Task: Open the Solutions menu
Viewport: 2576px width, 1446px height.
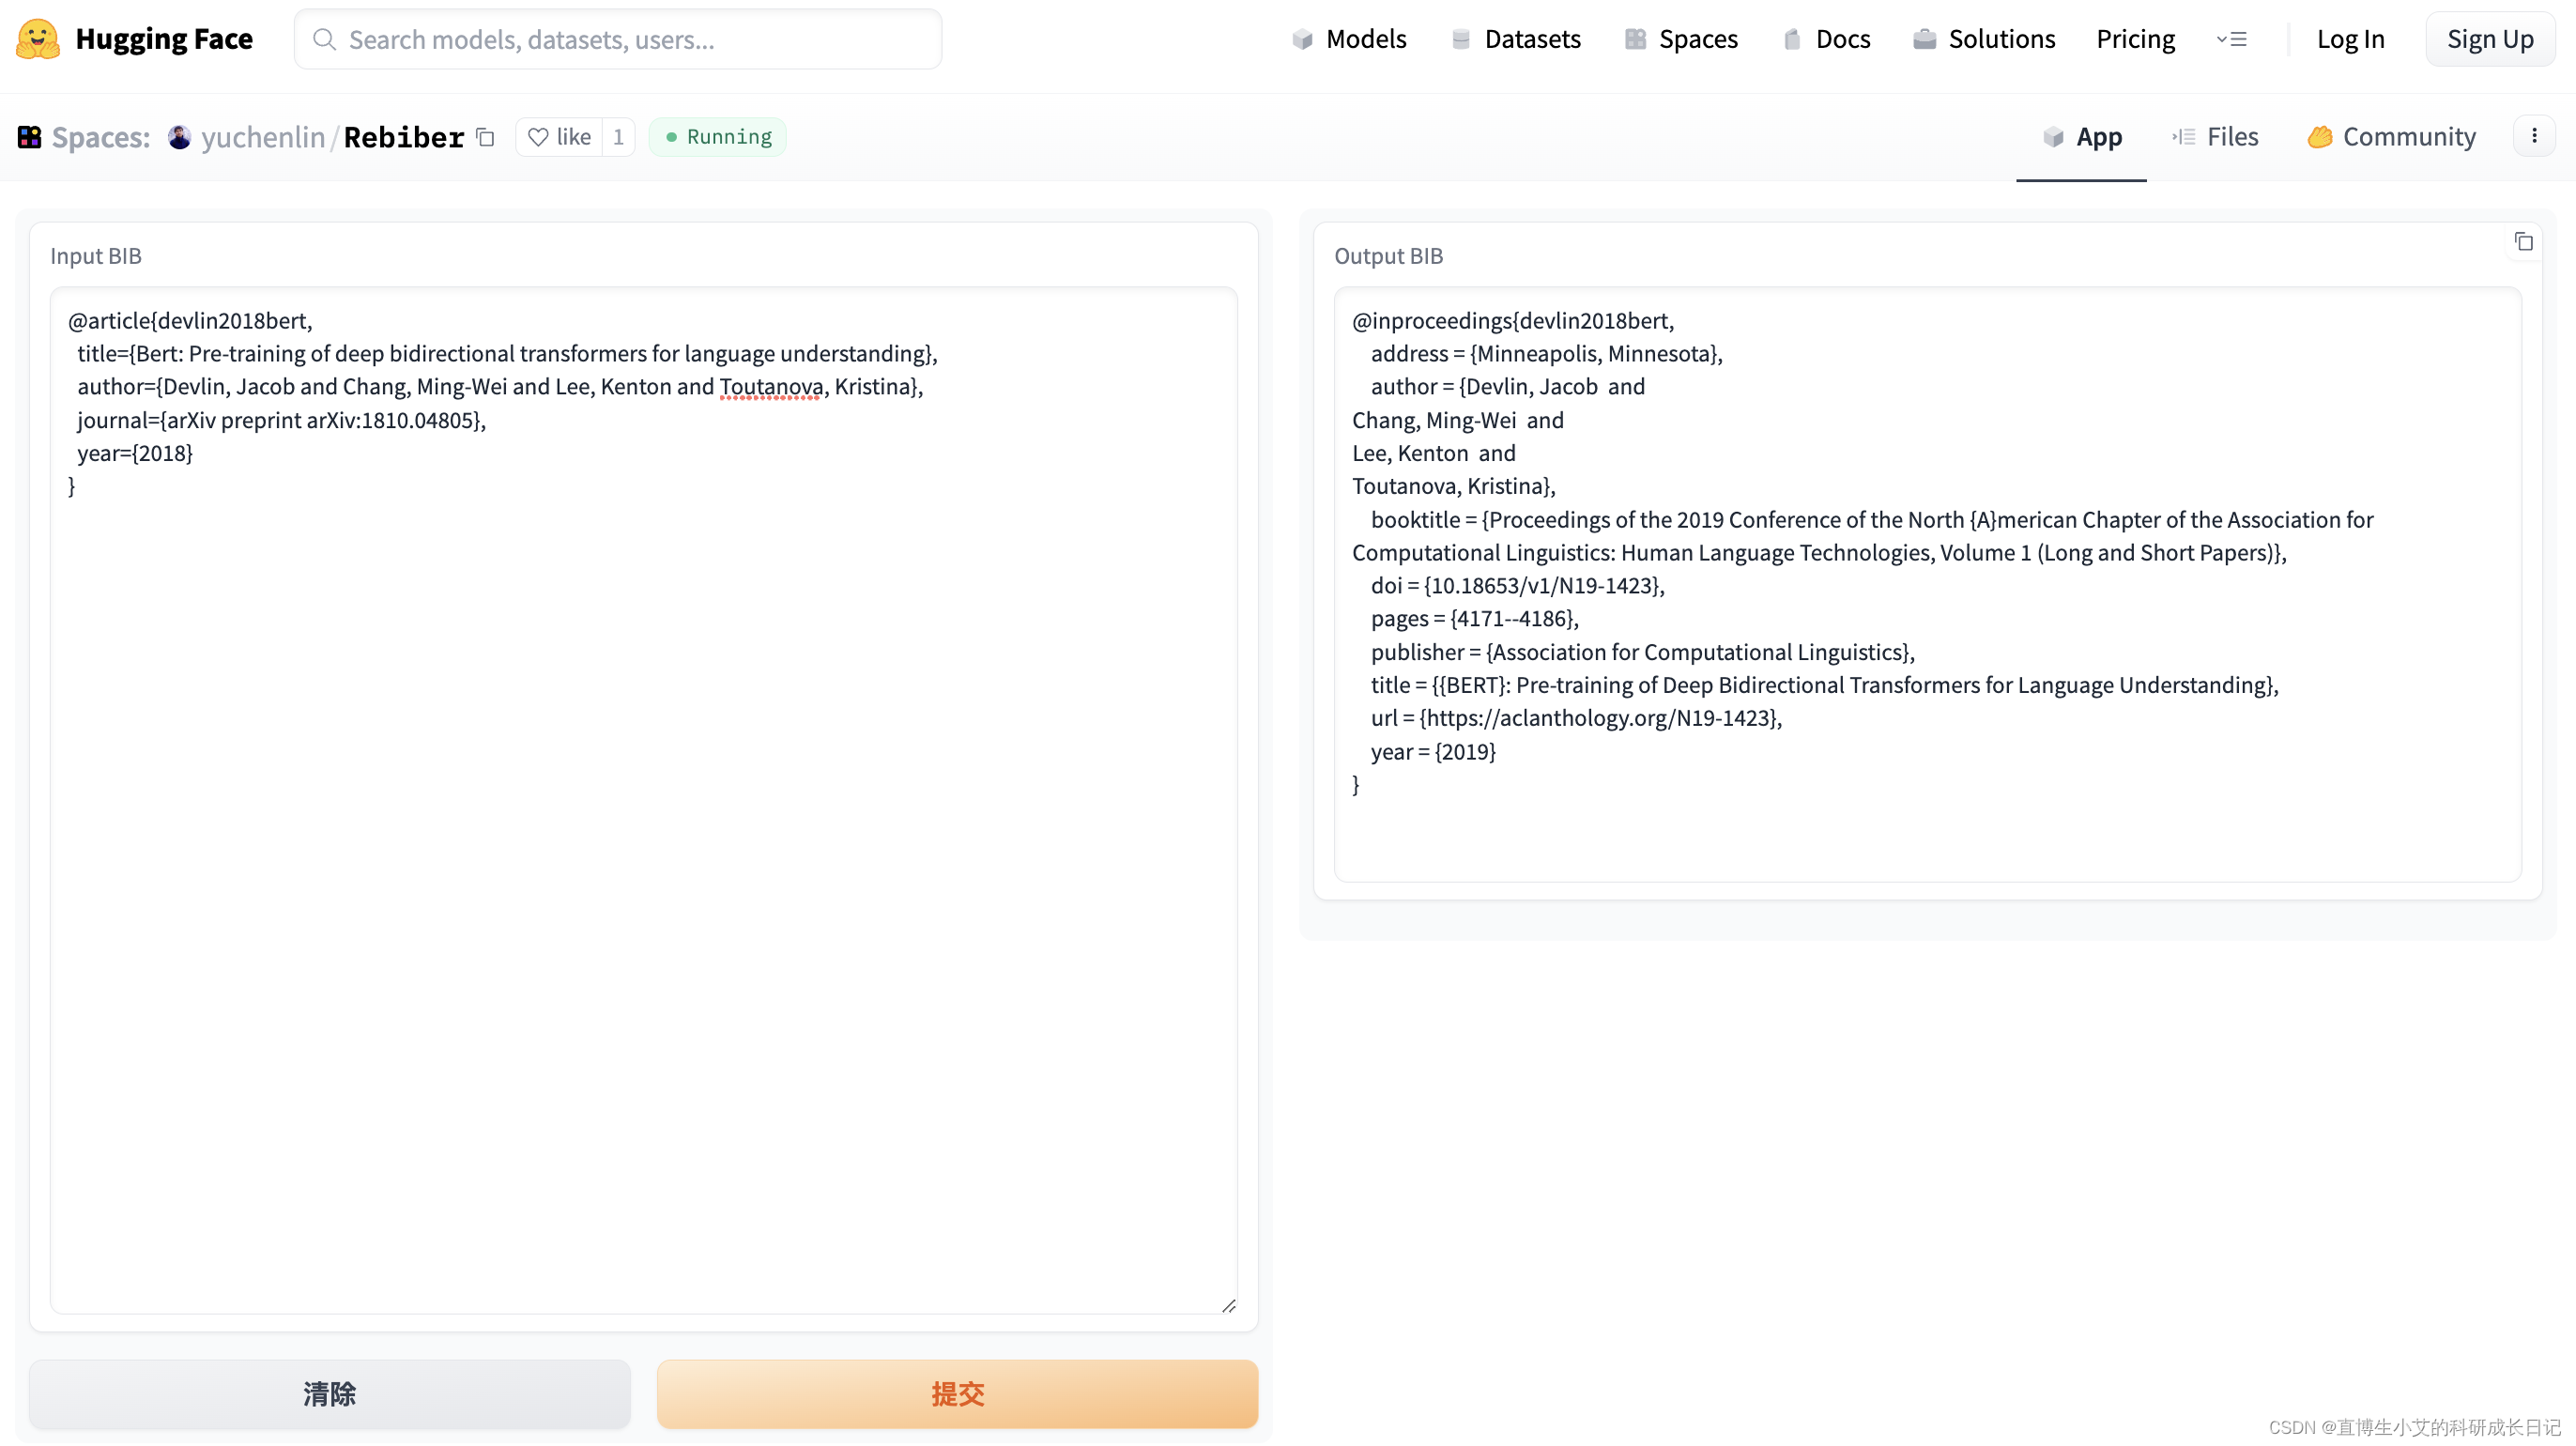Action: (1984, 39)
